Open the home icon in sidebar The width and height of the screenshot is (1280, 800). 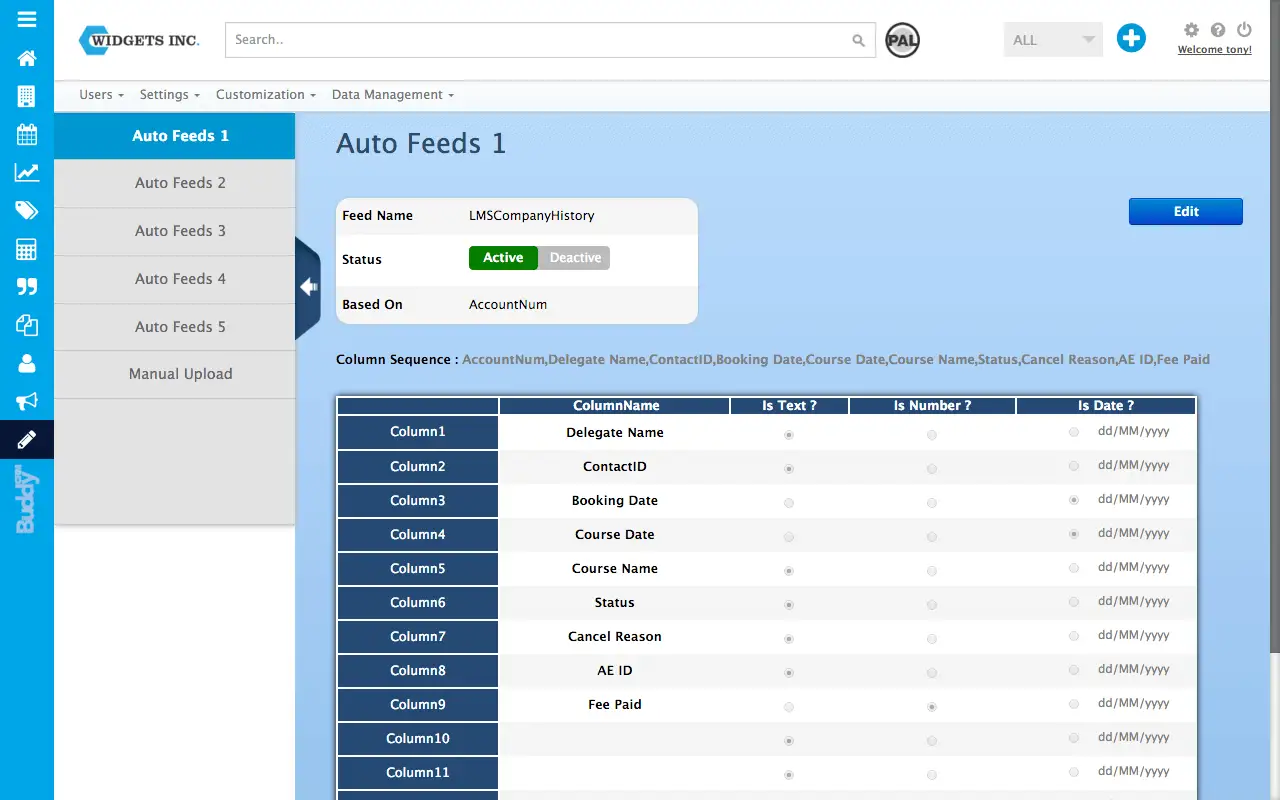coord(27,58)
